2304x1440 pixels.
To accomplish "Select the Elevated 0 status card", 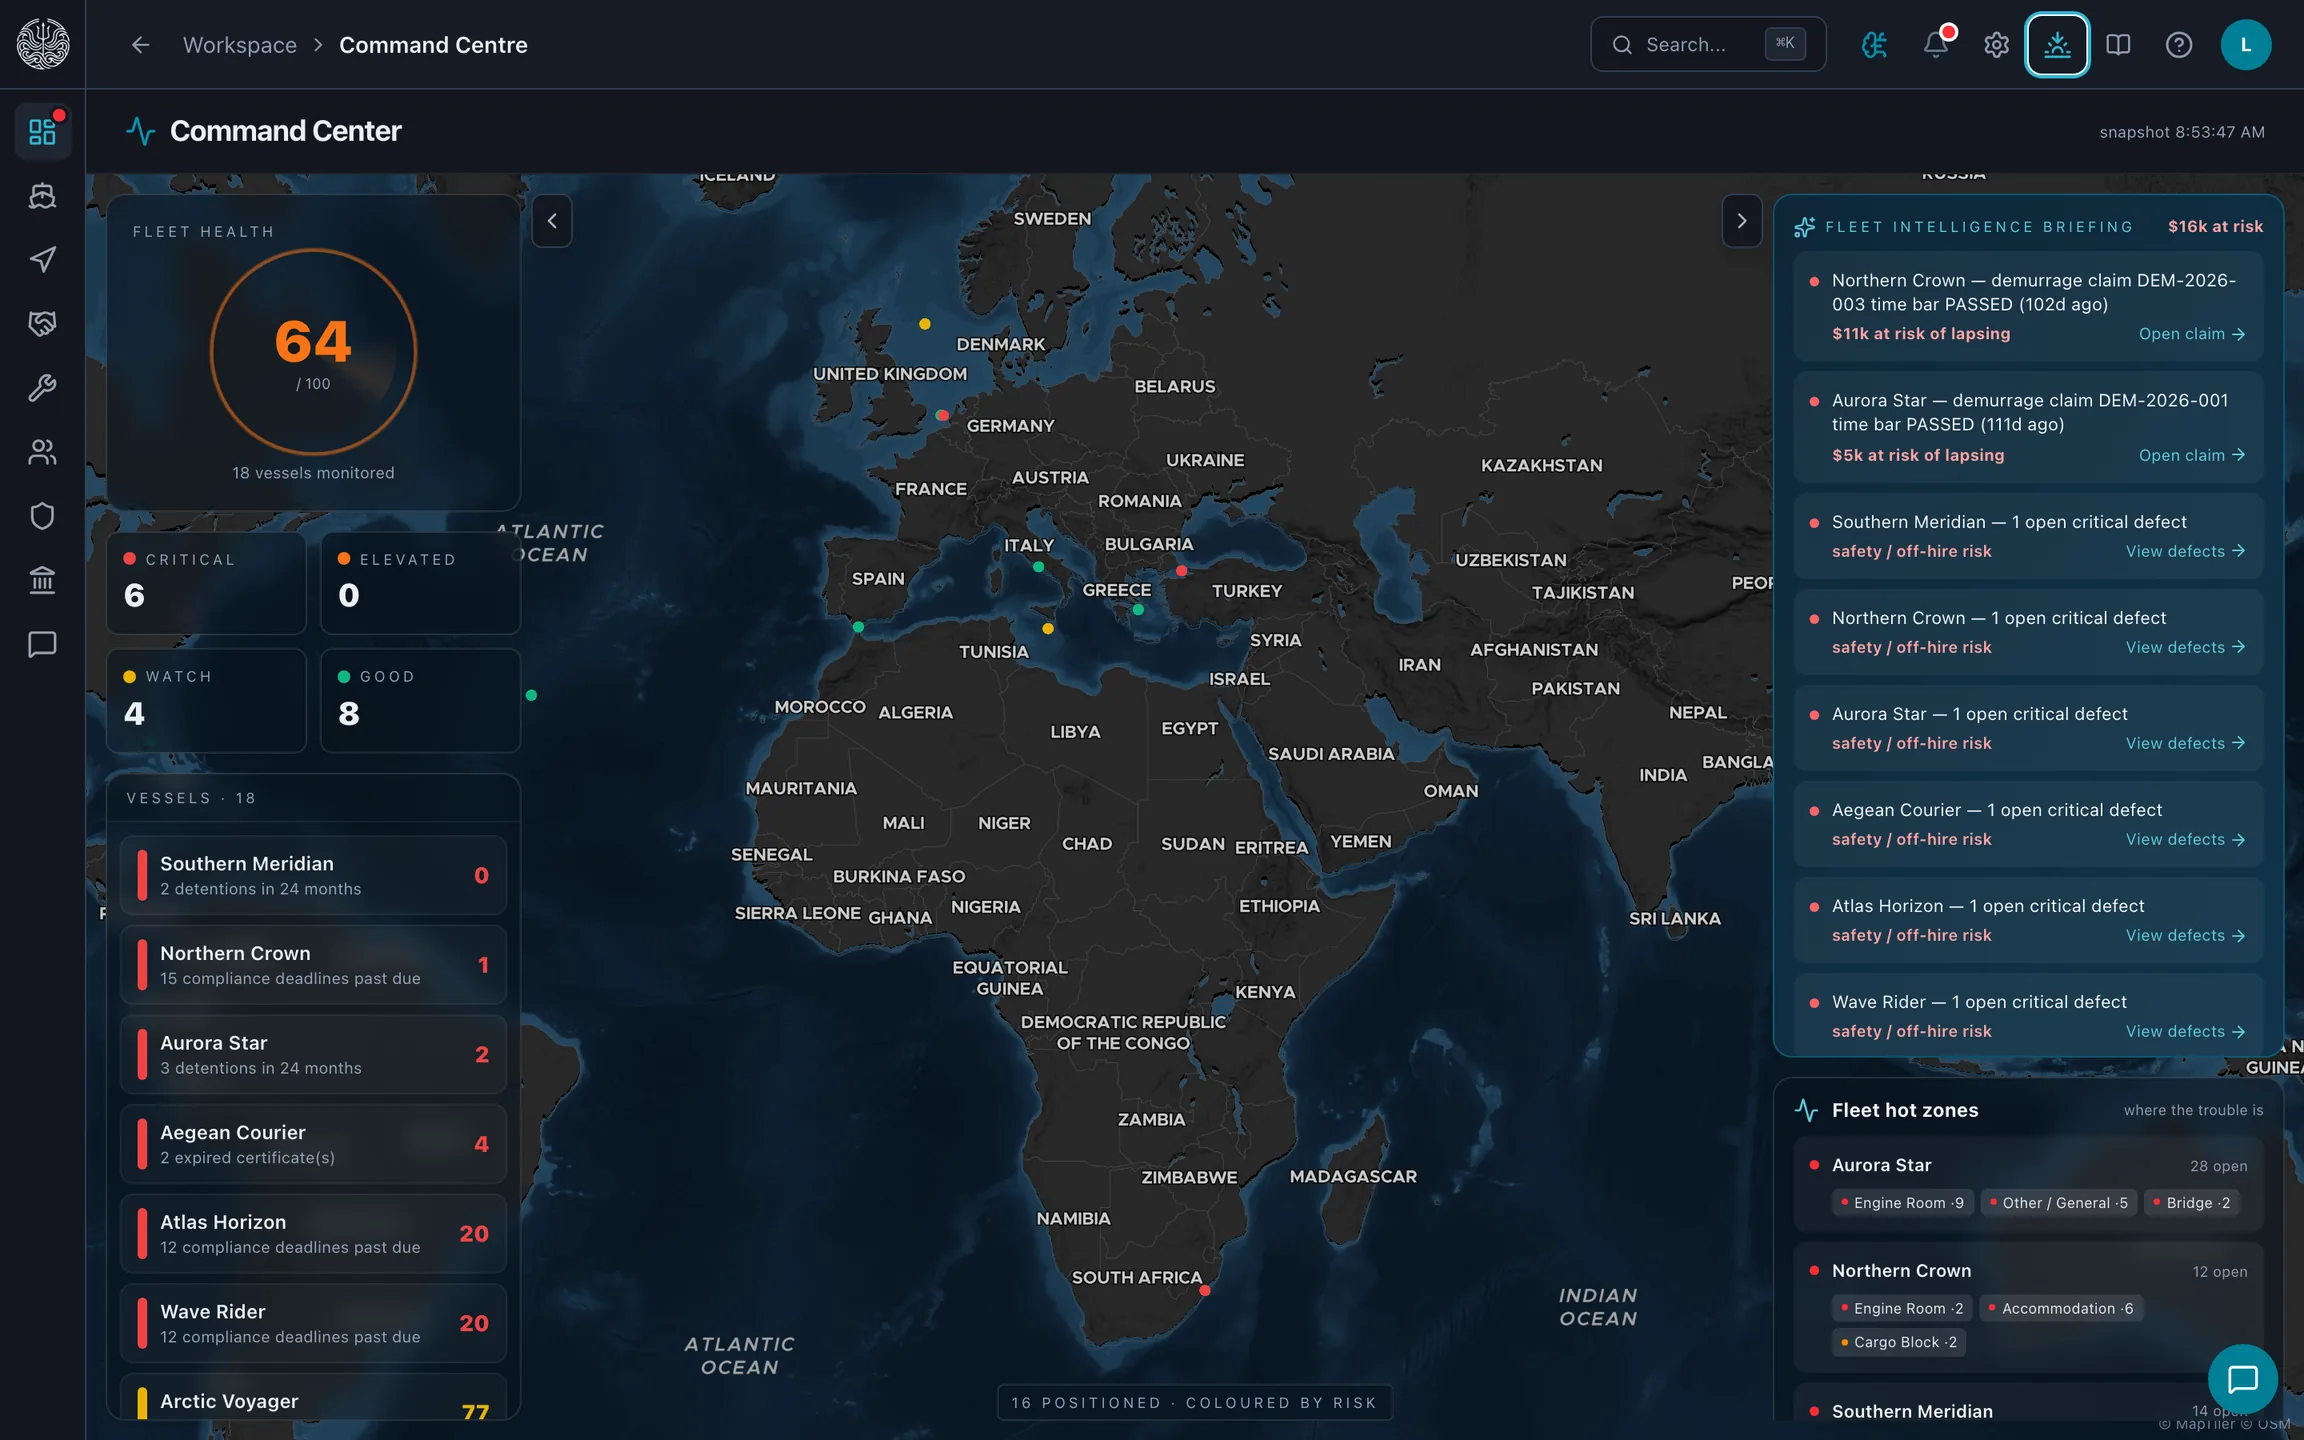I will (420, 583).
